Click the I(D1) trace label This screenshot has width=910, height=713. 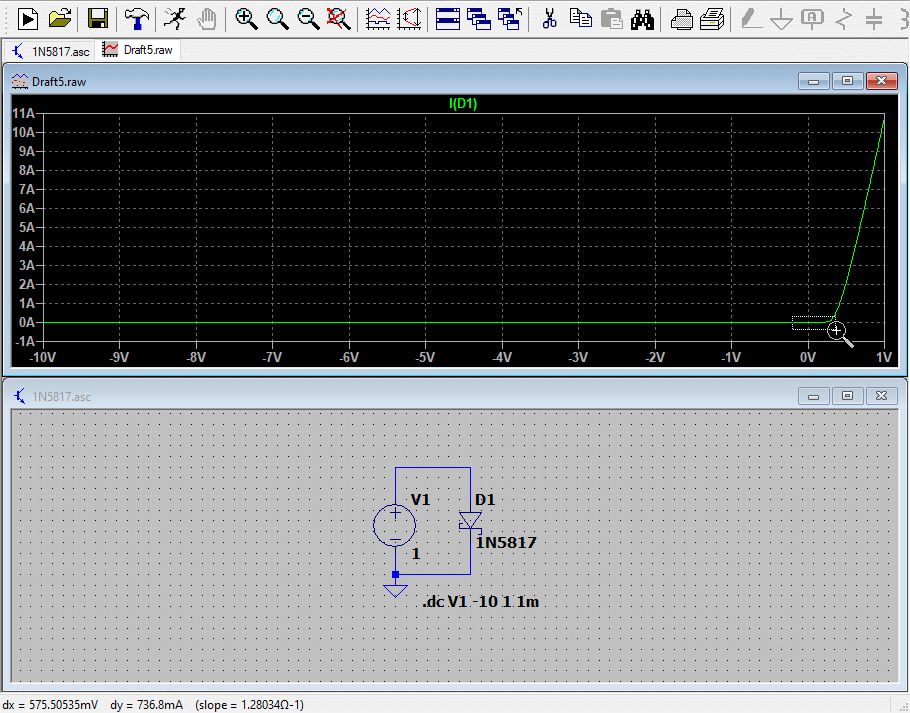coord(463,103)
